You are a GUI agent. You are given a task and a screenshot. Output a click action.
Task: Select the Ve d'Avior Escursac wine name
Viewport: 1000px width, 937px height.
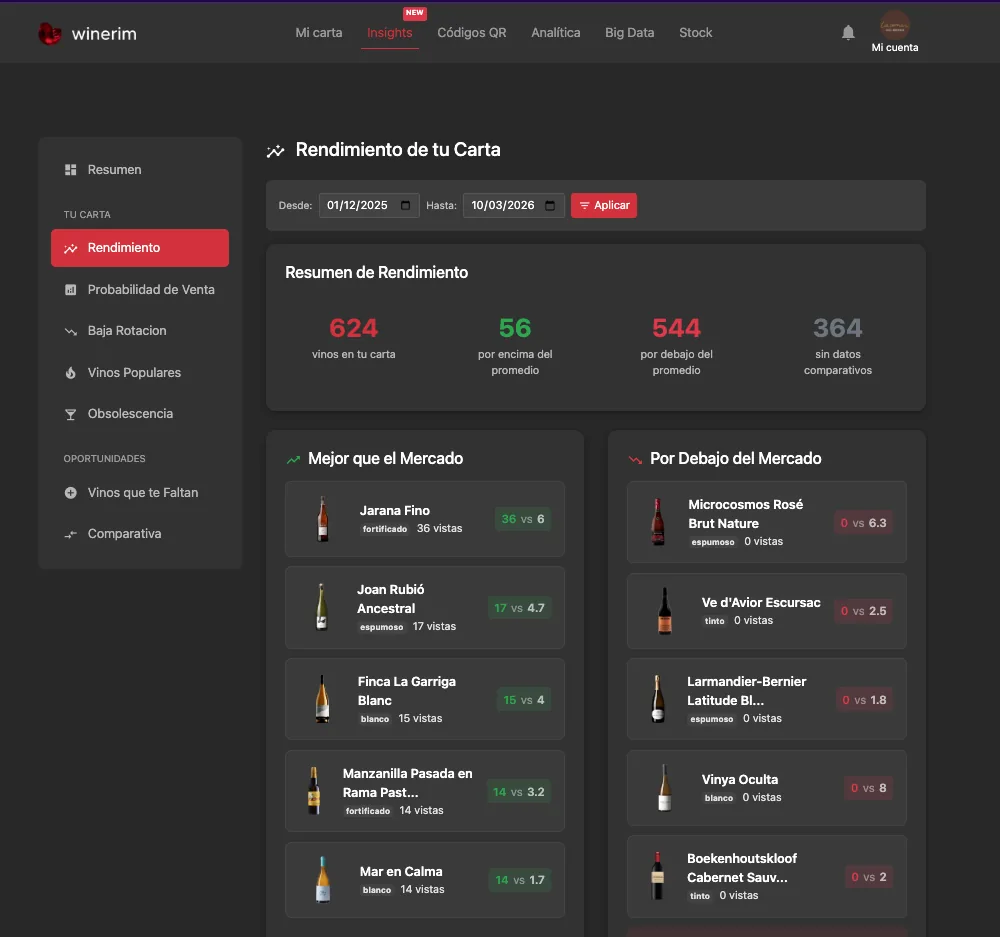[761, 603]
